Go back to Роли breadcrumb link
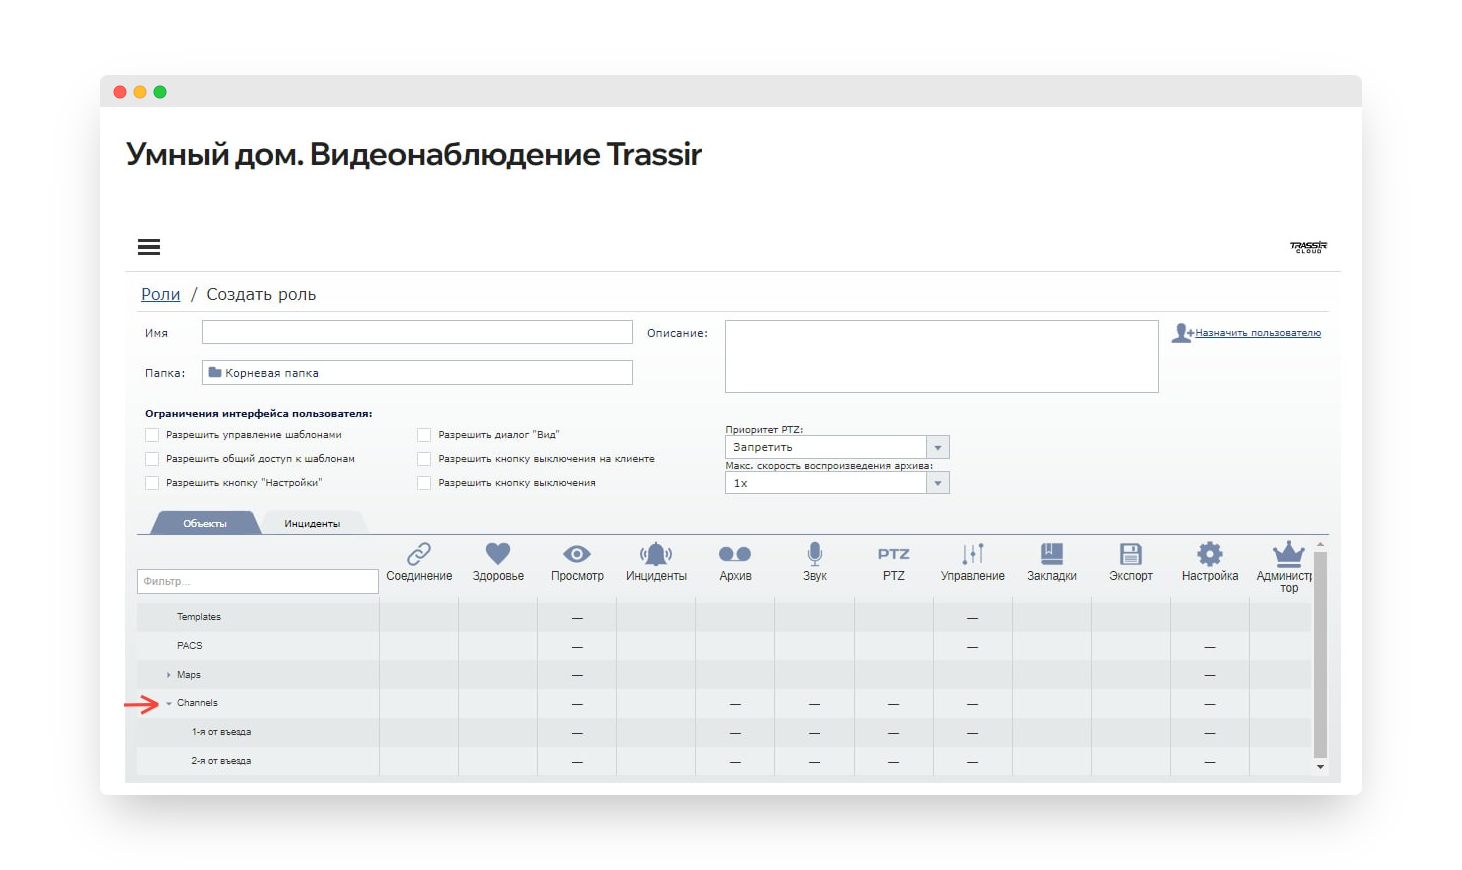This screenshot has height=870, width=1462. tap(160, 294)
